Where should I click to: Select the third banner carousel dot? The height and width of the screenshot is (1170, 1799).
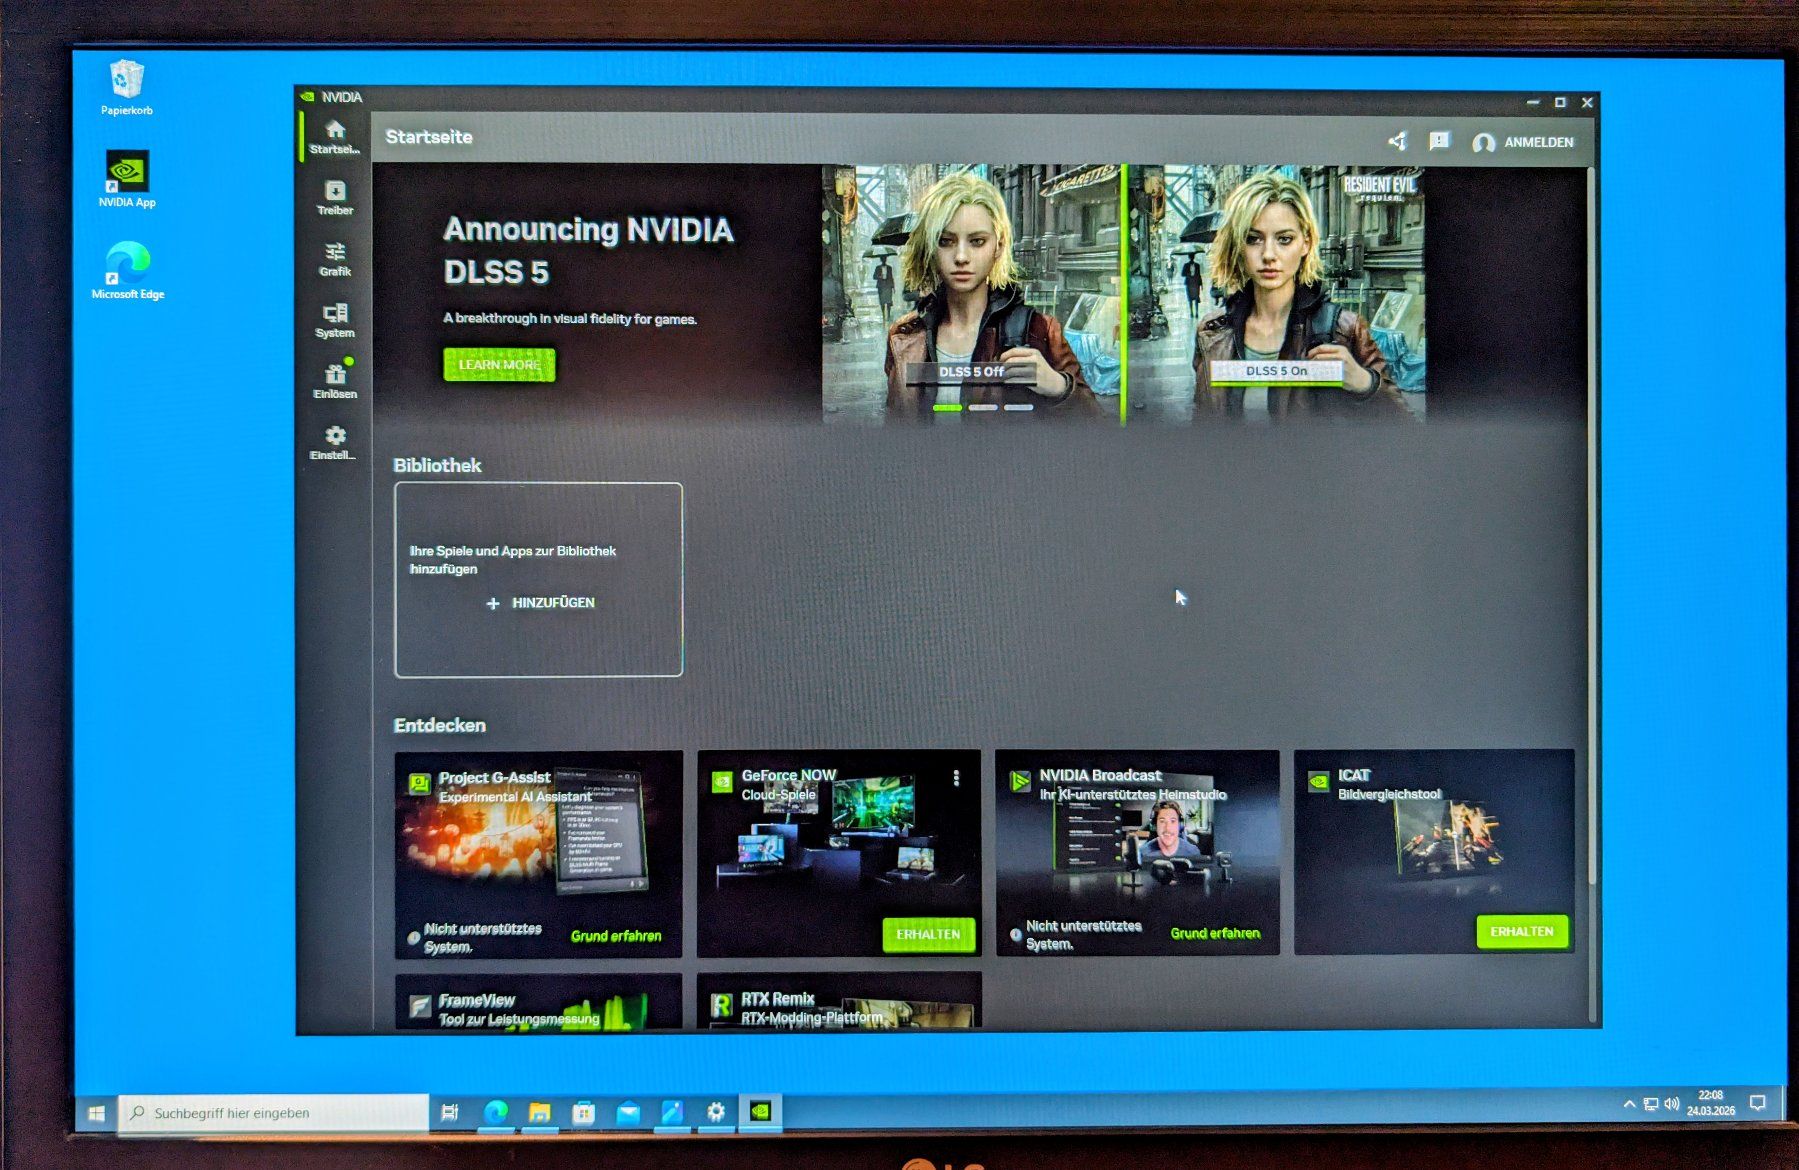pyautogui.click(x=1018, y=408)
